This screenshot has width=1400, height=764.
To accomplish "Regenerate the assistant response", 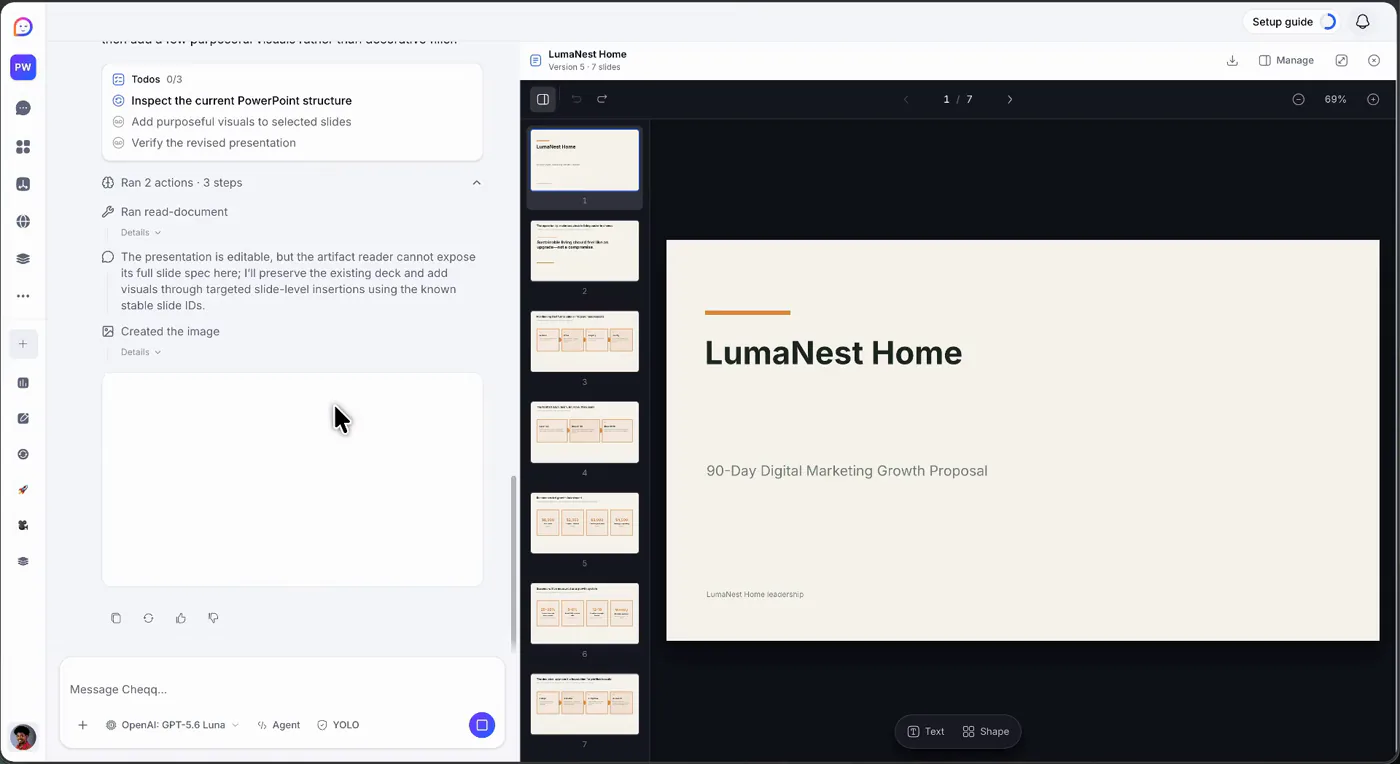I will (148, 618).
